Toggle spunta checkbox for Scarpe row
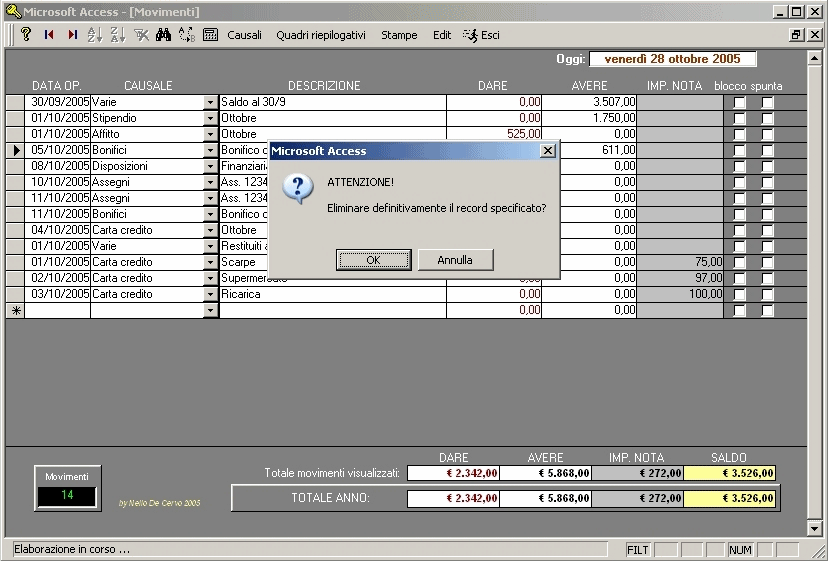This screenshot has width=828, height=561. pyautogui.click(x=767, y=262)
